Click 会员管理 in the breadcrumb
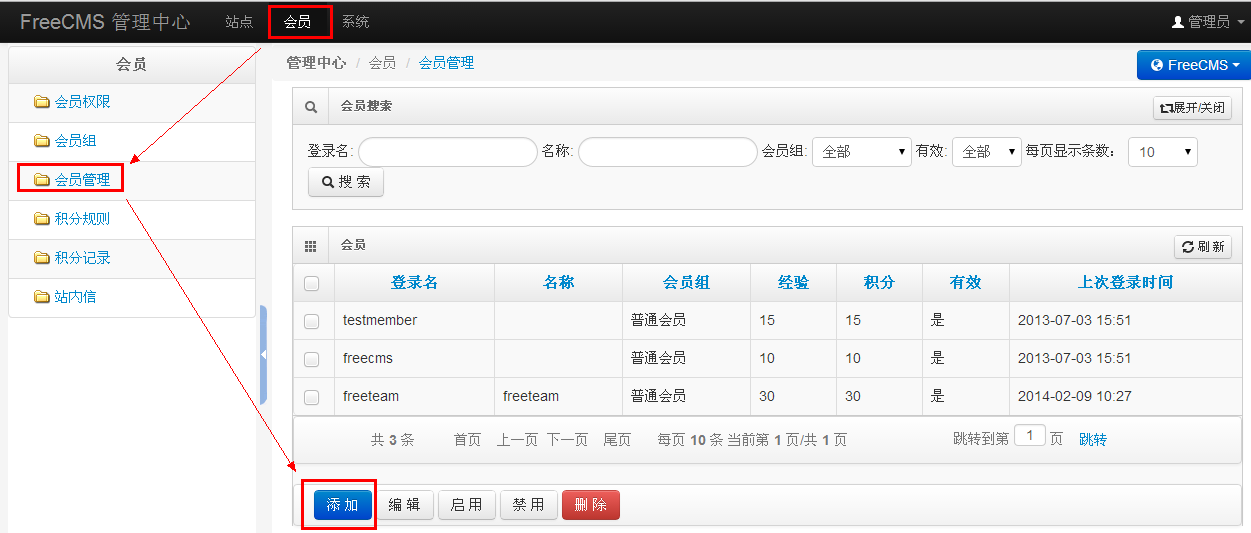The image size is (1251, 533). [446, 63]
